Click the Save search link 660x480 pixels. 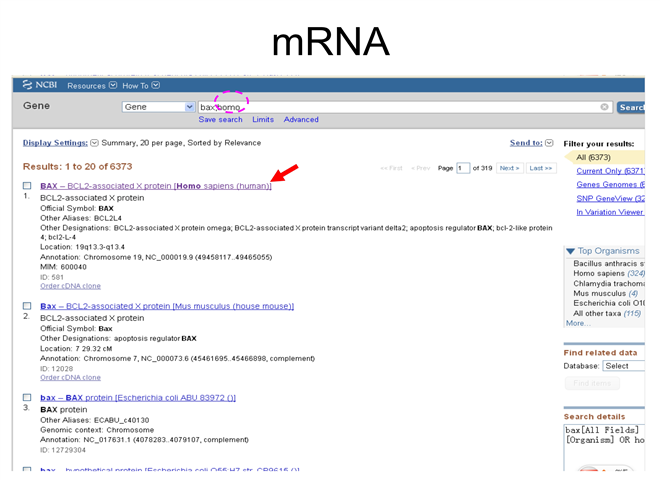pyautogui.click(x=220, y=120)
